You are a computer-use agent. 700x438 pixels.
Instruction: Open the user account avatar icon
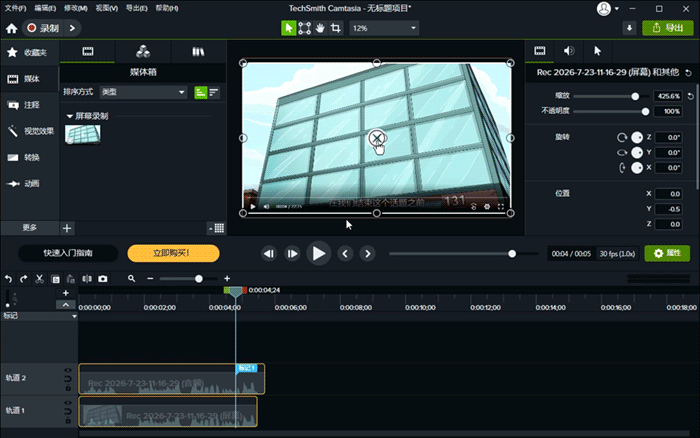pyautogui.click(x=604, y=8)
